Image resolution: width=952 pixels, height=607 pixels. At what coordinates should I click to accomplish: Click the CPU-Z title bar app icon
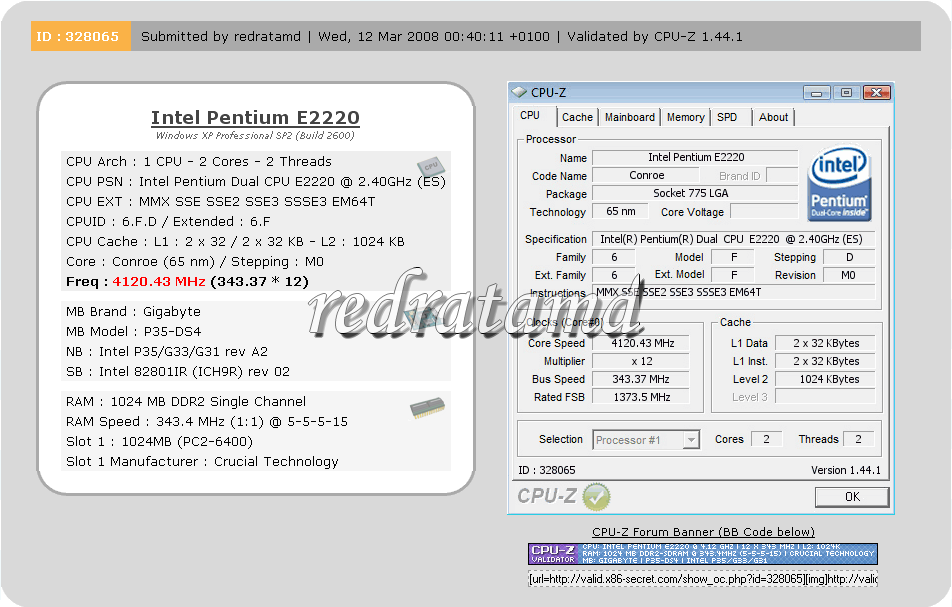[519, 92]
